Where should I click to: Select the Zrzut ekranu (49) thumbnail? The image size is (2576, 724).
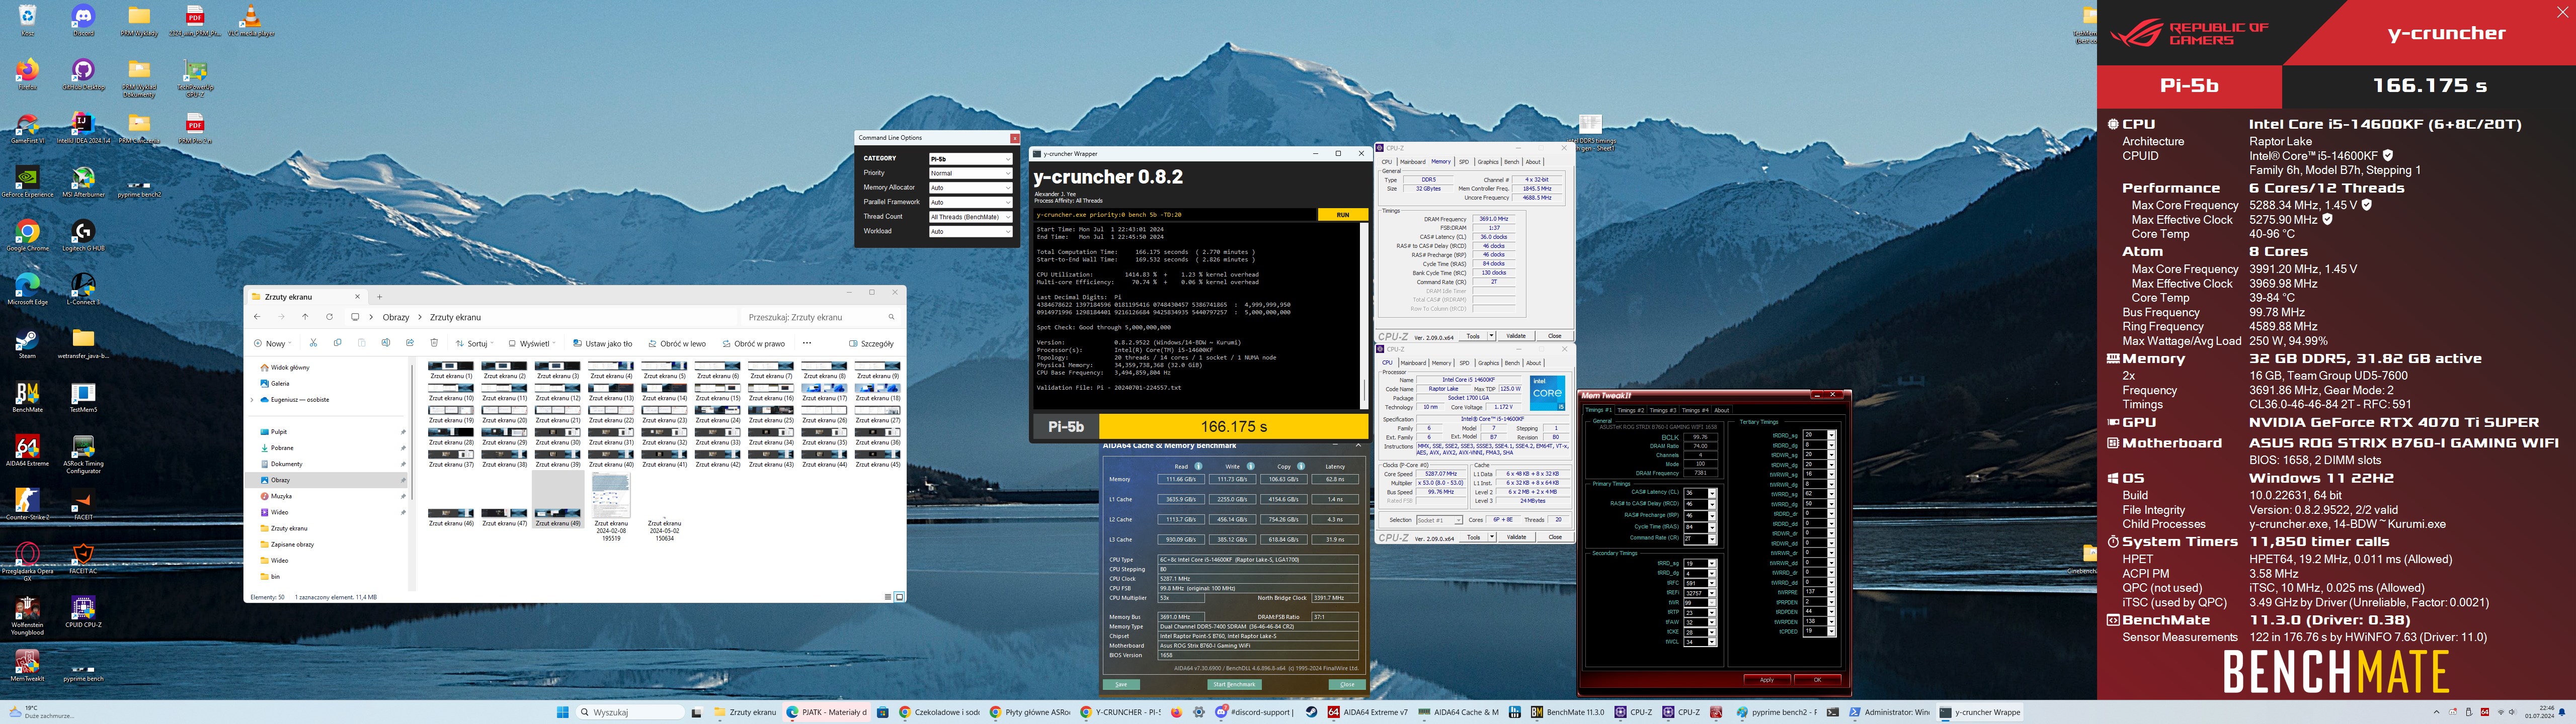(558, 498)
